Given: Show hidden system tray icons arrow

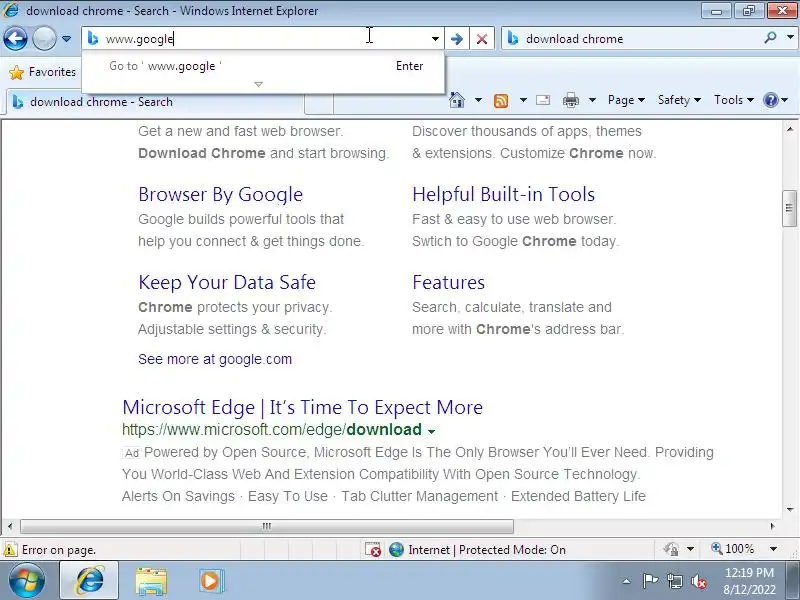Looking at the screenshot, I should [x=627, y=581].
